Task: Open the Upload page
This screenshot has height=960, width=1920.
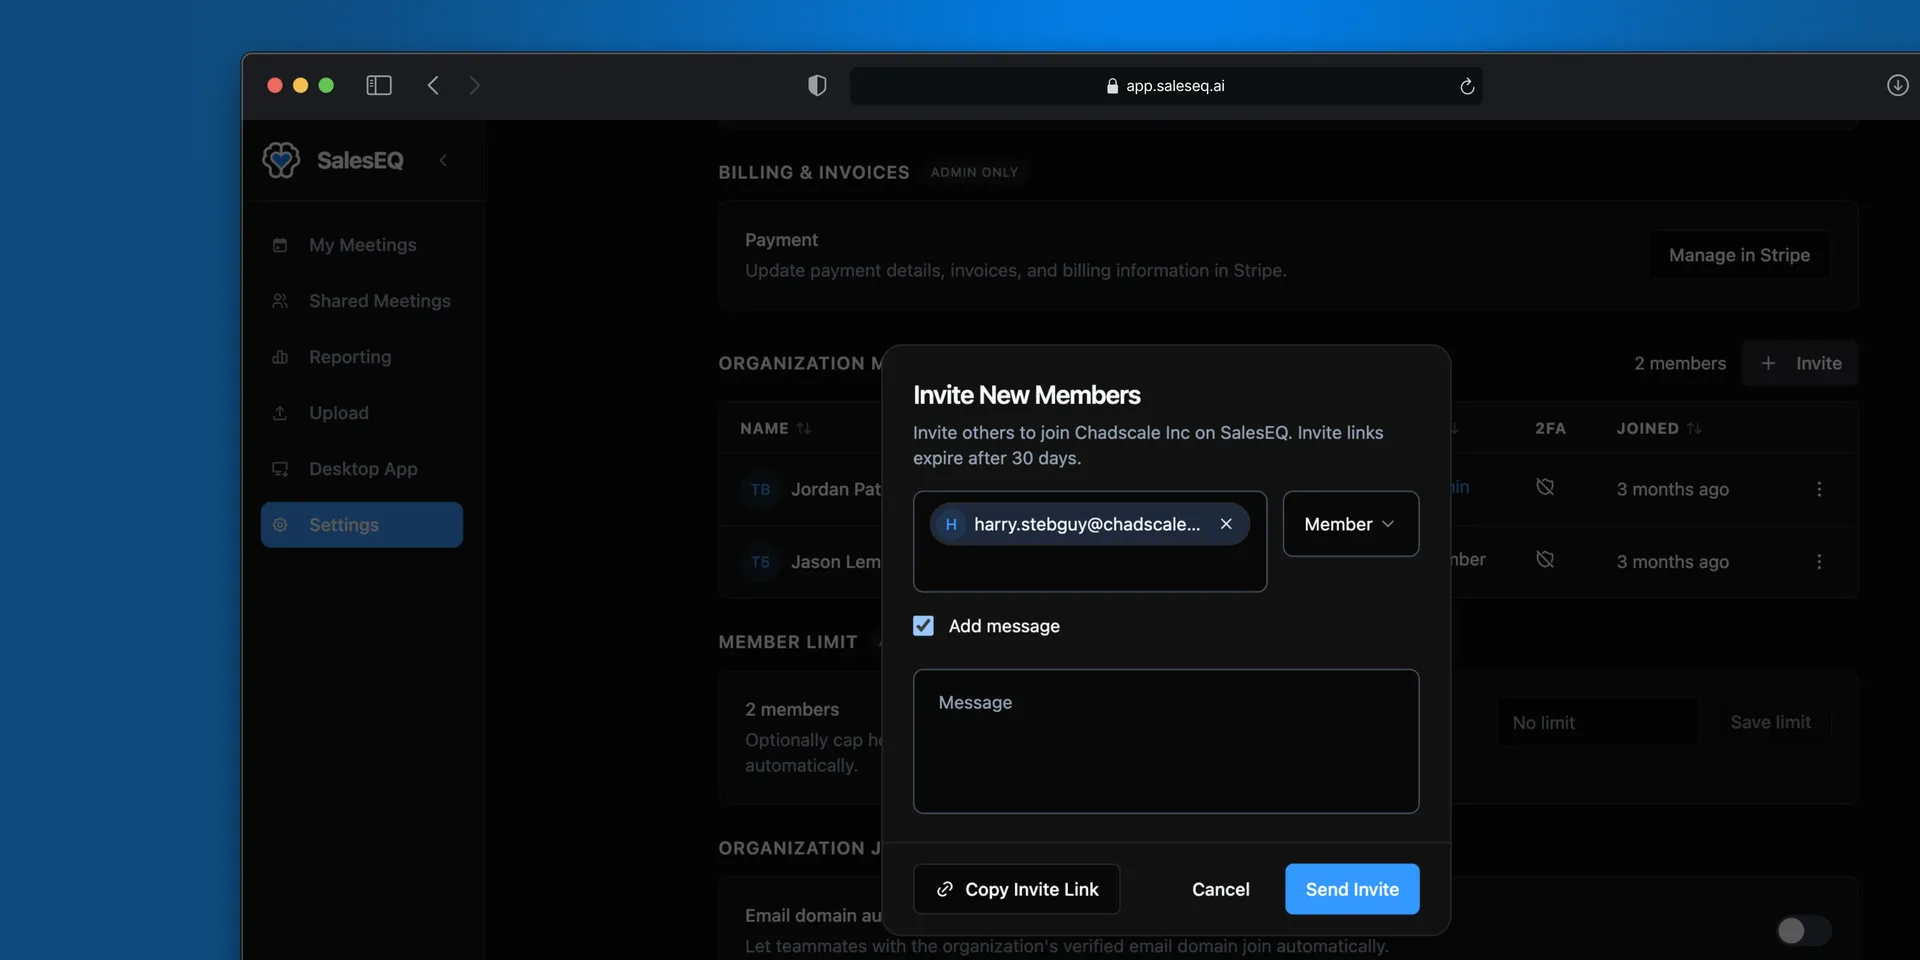Action: click(362, 413)
